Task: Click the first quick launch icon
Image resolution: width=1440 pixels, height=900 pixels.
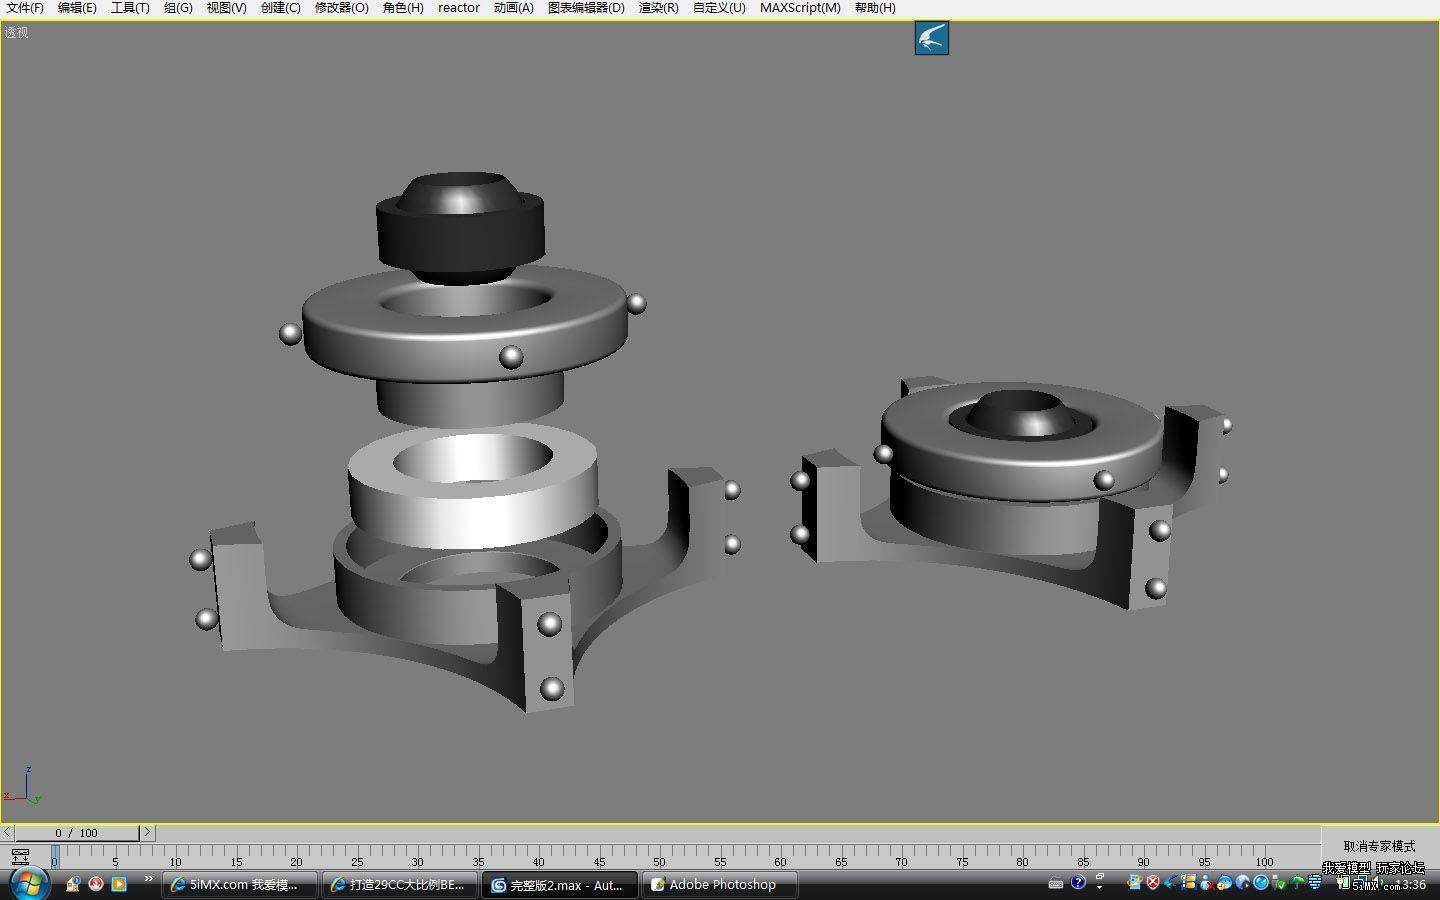Action: pos(72,884)
